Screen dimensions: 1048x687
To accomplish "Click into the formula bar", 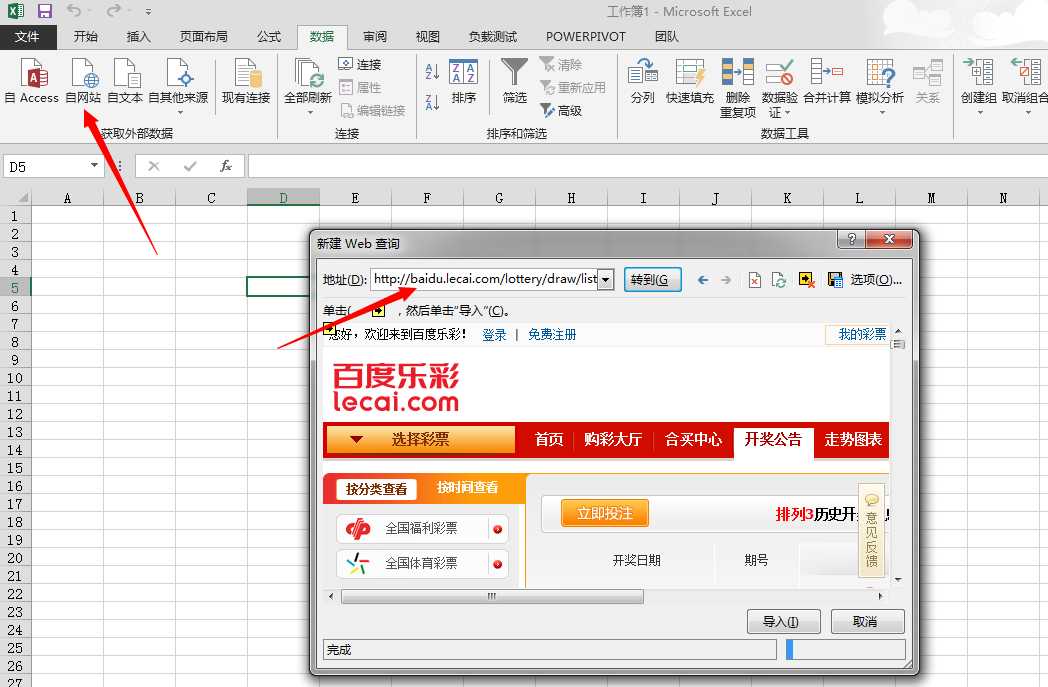I will point(647,166).
